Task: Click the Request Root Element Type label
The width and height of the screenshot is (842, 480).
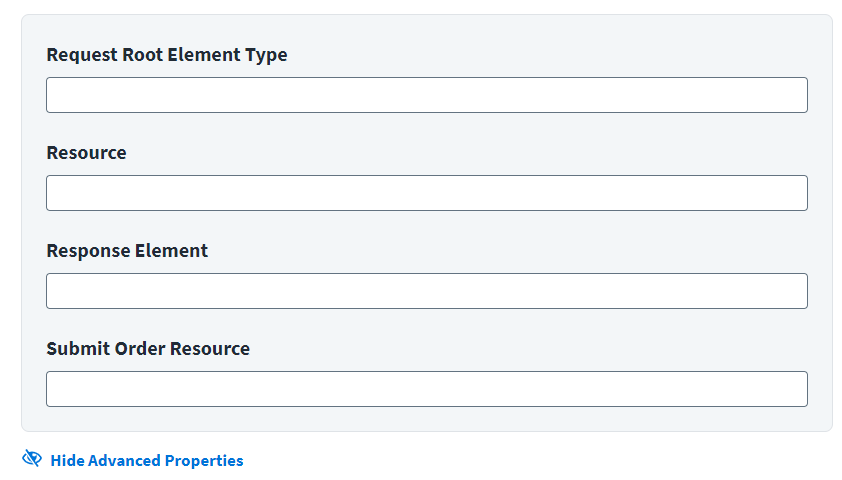Action: point(167,55)
